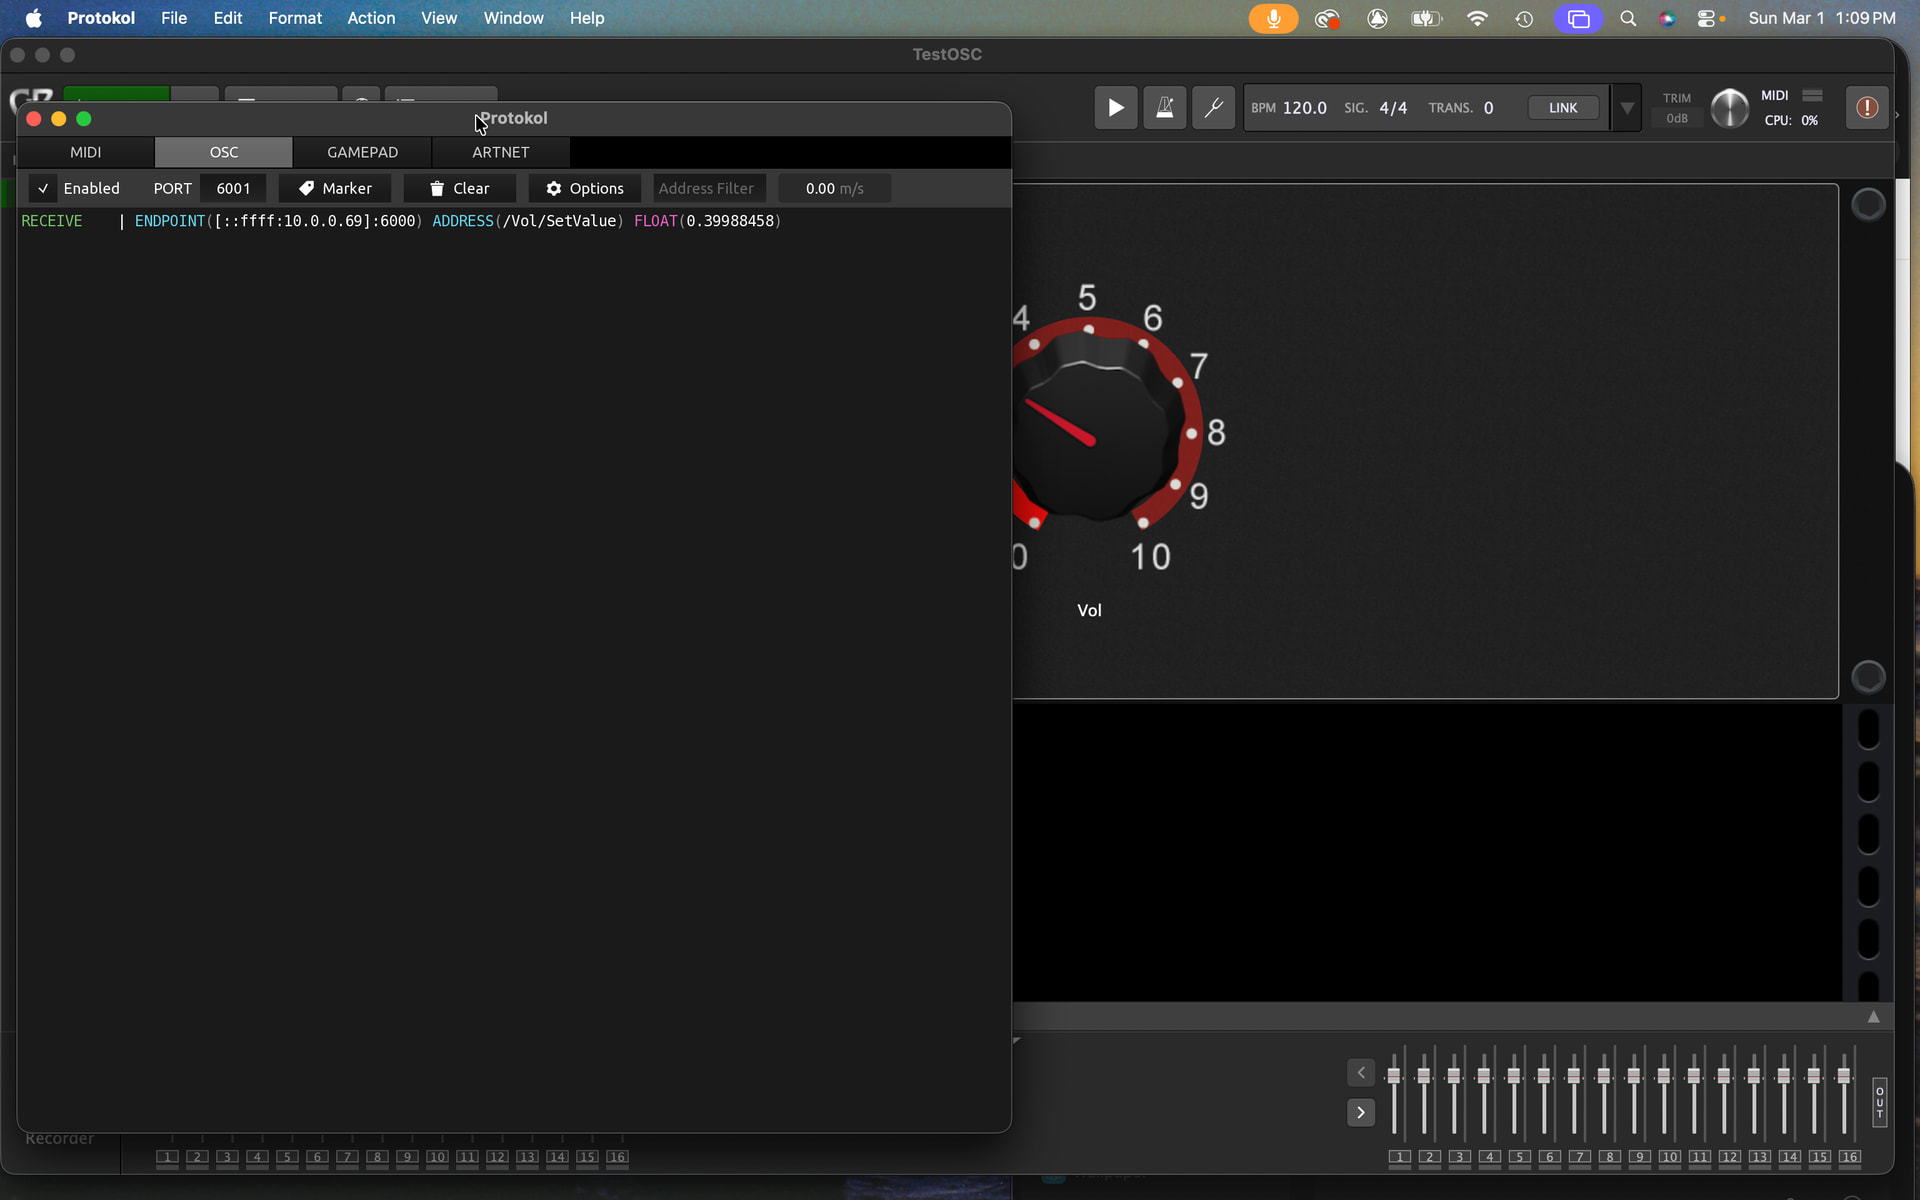The width and height of the screenshot is (1920, 1200).
Task: Toggle the Ableton LINK button
Action: pyautogui.click(x=1562, y=108)
